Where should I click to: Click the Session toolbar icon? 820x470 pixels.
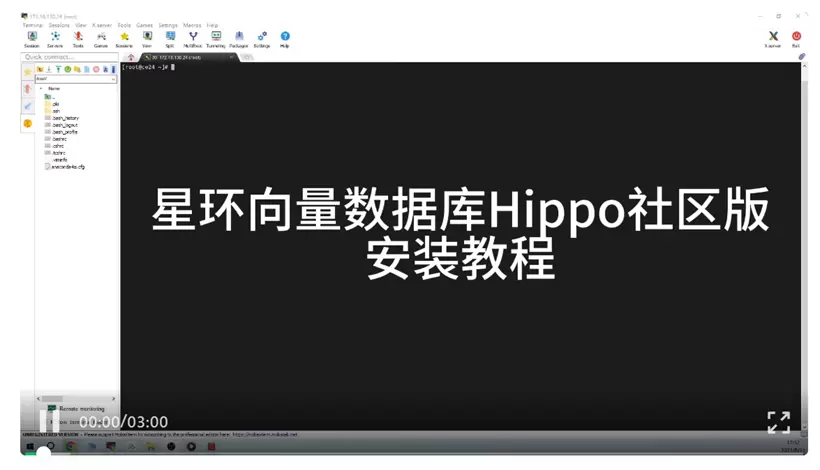(x=32, y=38)
